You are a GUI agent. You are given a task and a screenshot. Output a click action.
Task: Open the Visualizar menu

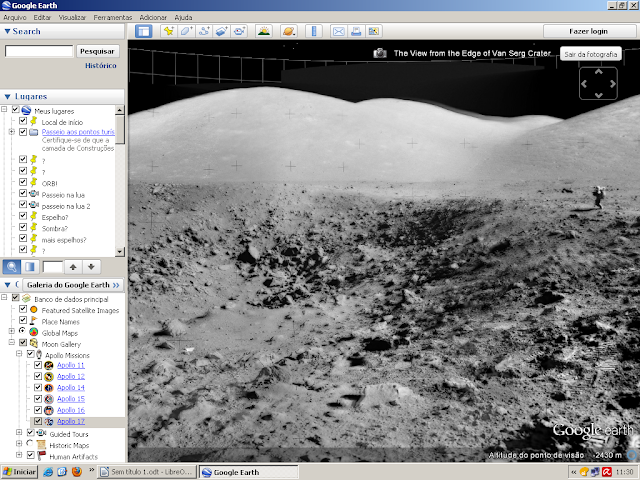click(x=72, y=18)
